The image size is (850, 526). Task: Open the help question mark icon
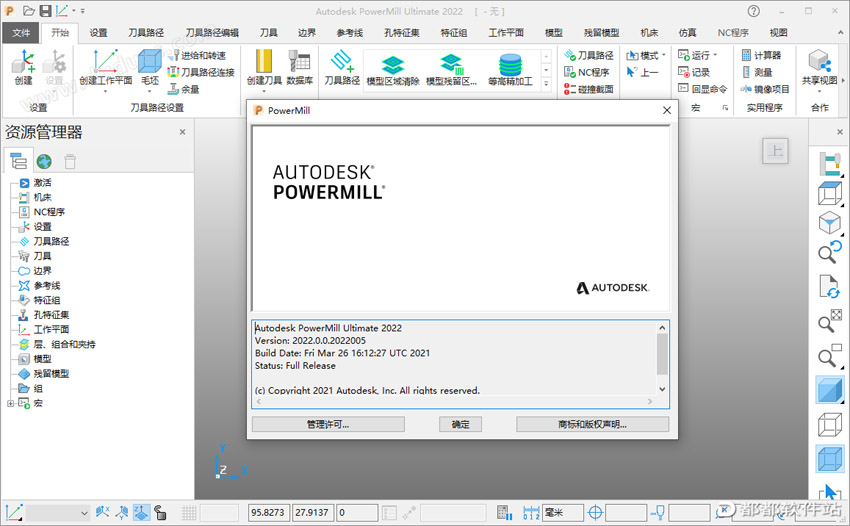(754, 11)
